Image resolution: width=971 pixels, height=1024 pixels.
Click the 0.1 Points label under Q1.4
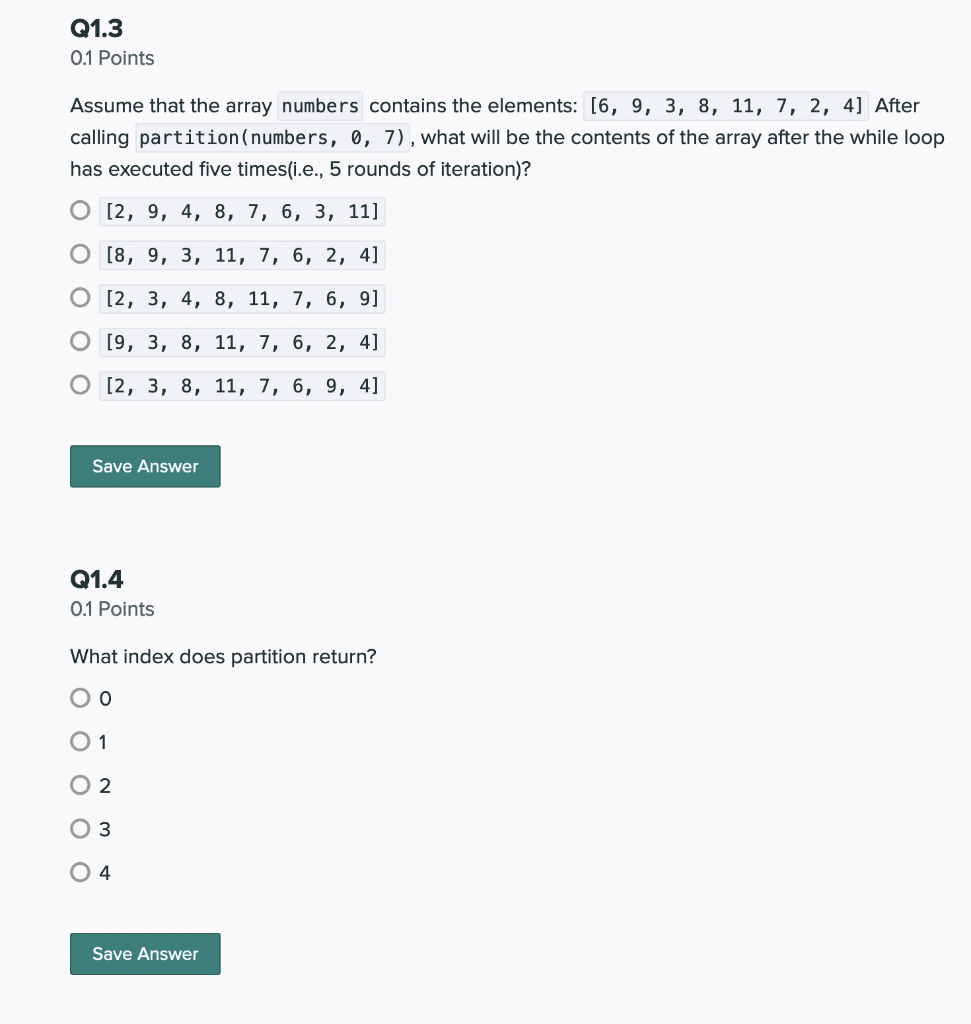click(x=111, y=609)
